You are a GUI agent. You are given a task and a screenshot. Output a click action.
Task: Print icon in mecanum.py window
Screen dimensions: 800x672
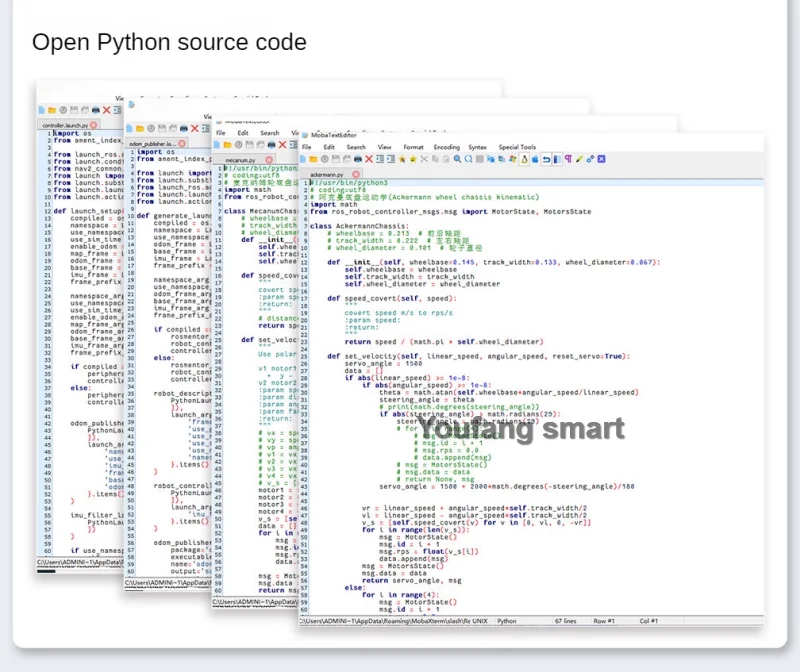271,145
